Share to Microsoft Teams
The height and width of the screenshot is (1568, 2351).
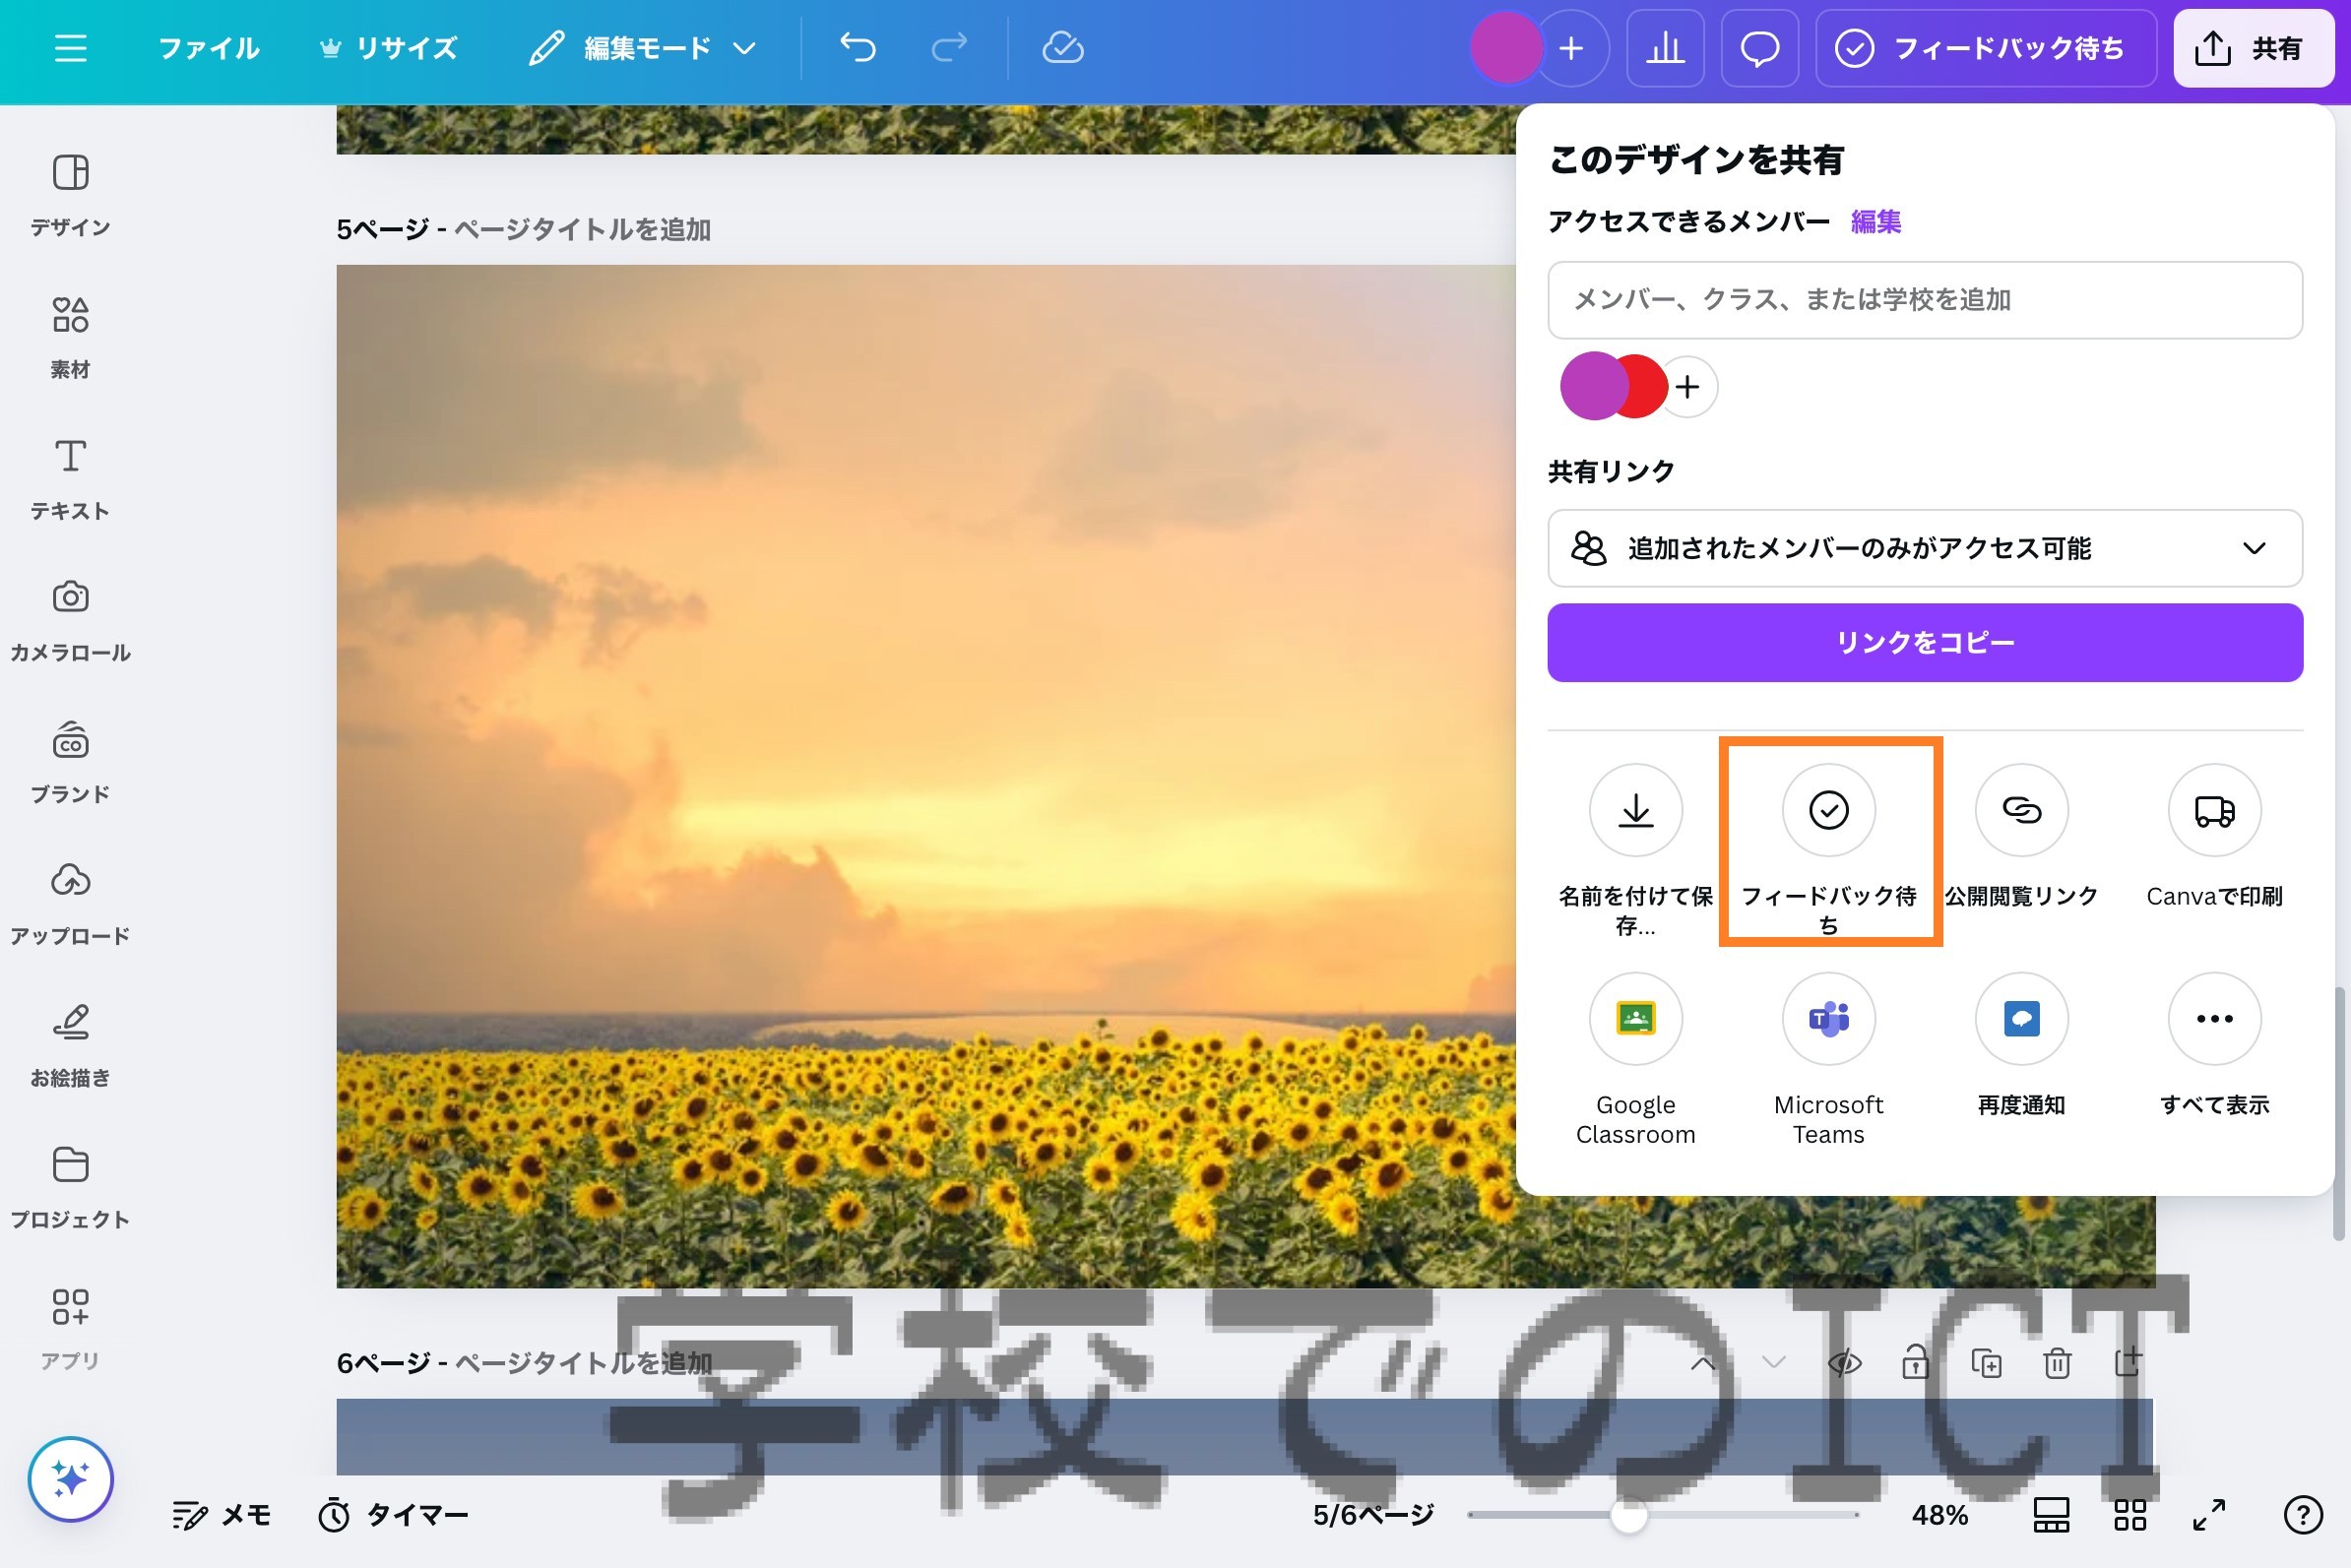tap(1828, 1060)
